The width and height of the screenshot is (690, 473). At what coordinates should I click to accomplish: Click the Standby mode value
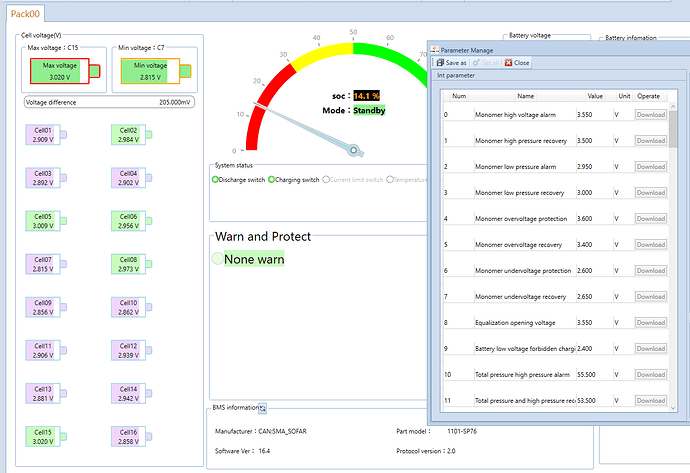click(369, 110)
